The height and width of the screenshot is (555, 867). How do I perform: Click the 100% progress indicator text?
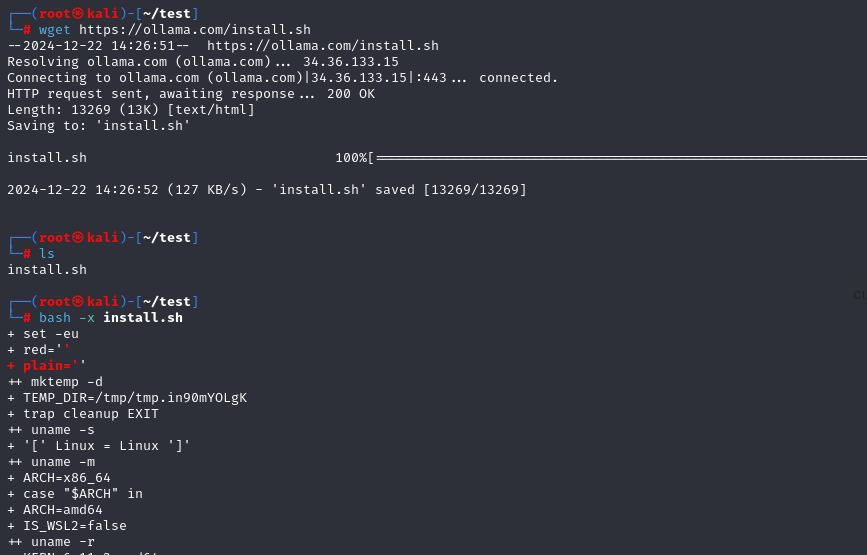coord(351,158)
